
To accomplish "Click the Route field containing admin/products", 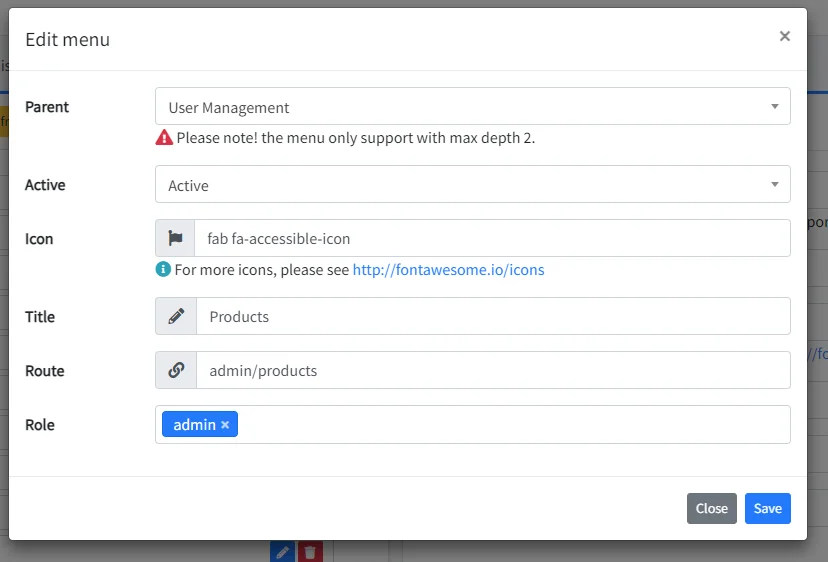I will click(x=492, y=371).
